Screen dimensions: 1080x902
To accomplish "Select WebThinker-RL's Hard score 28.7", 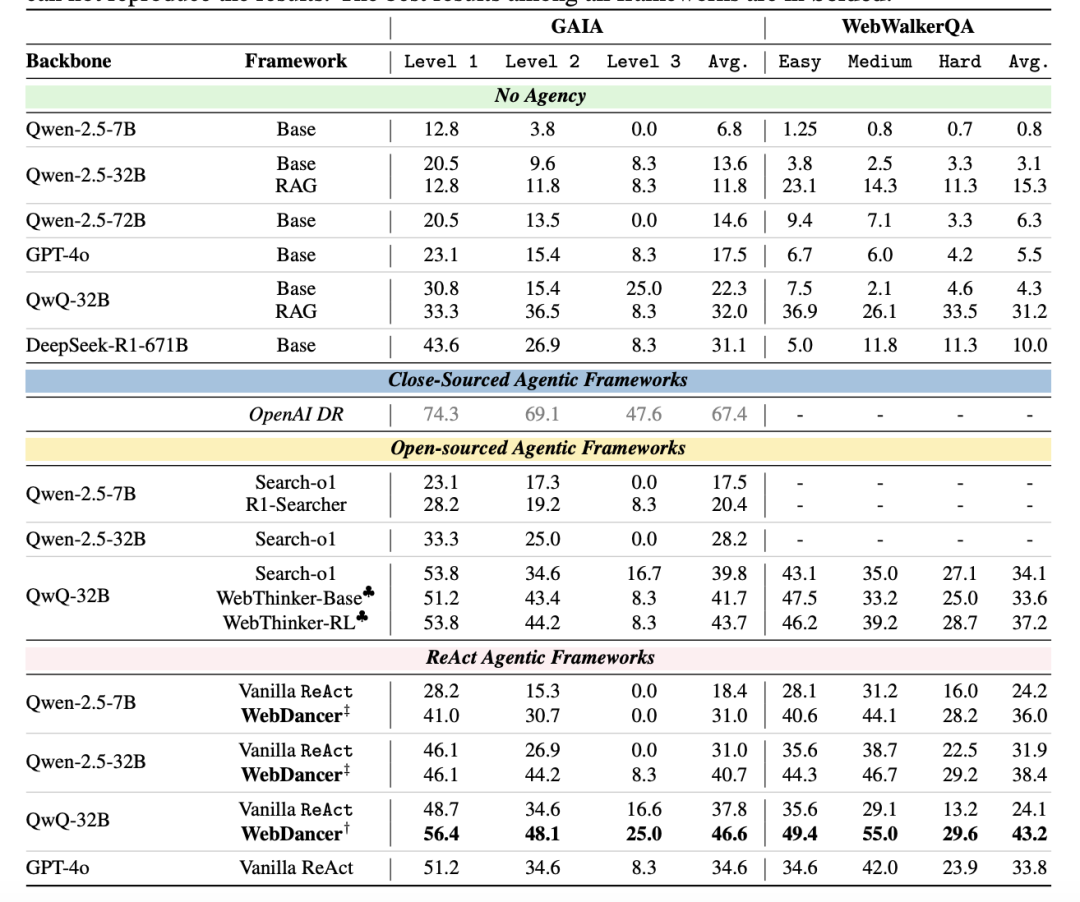I will (x=959, y=623).
